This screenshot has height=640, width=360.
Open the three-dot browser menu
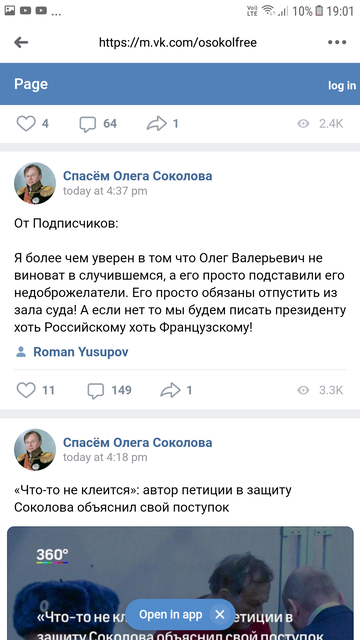[x=337, y=42]
